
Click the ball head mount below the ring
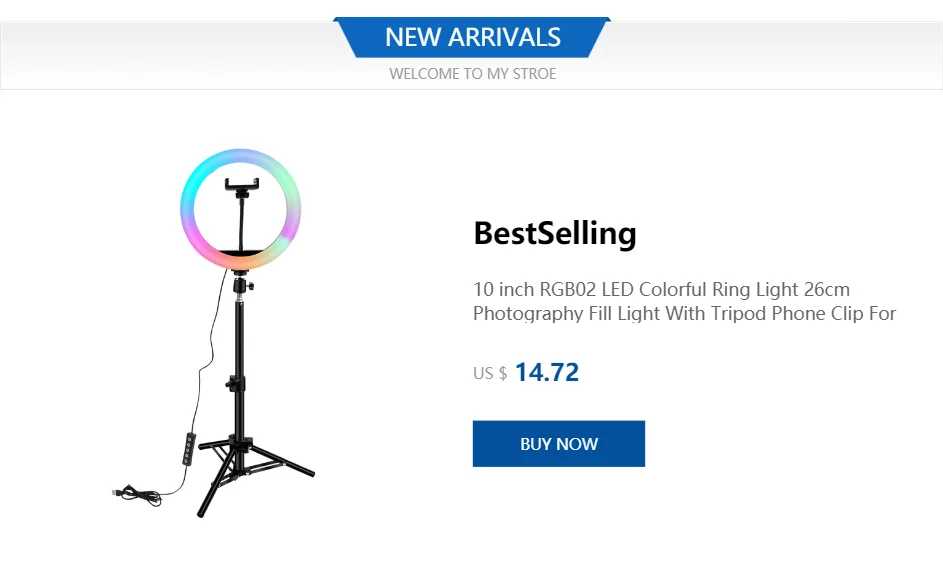tap(240, 285)
